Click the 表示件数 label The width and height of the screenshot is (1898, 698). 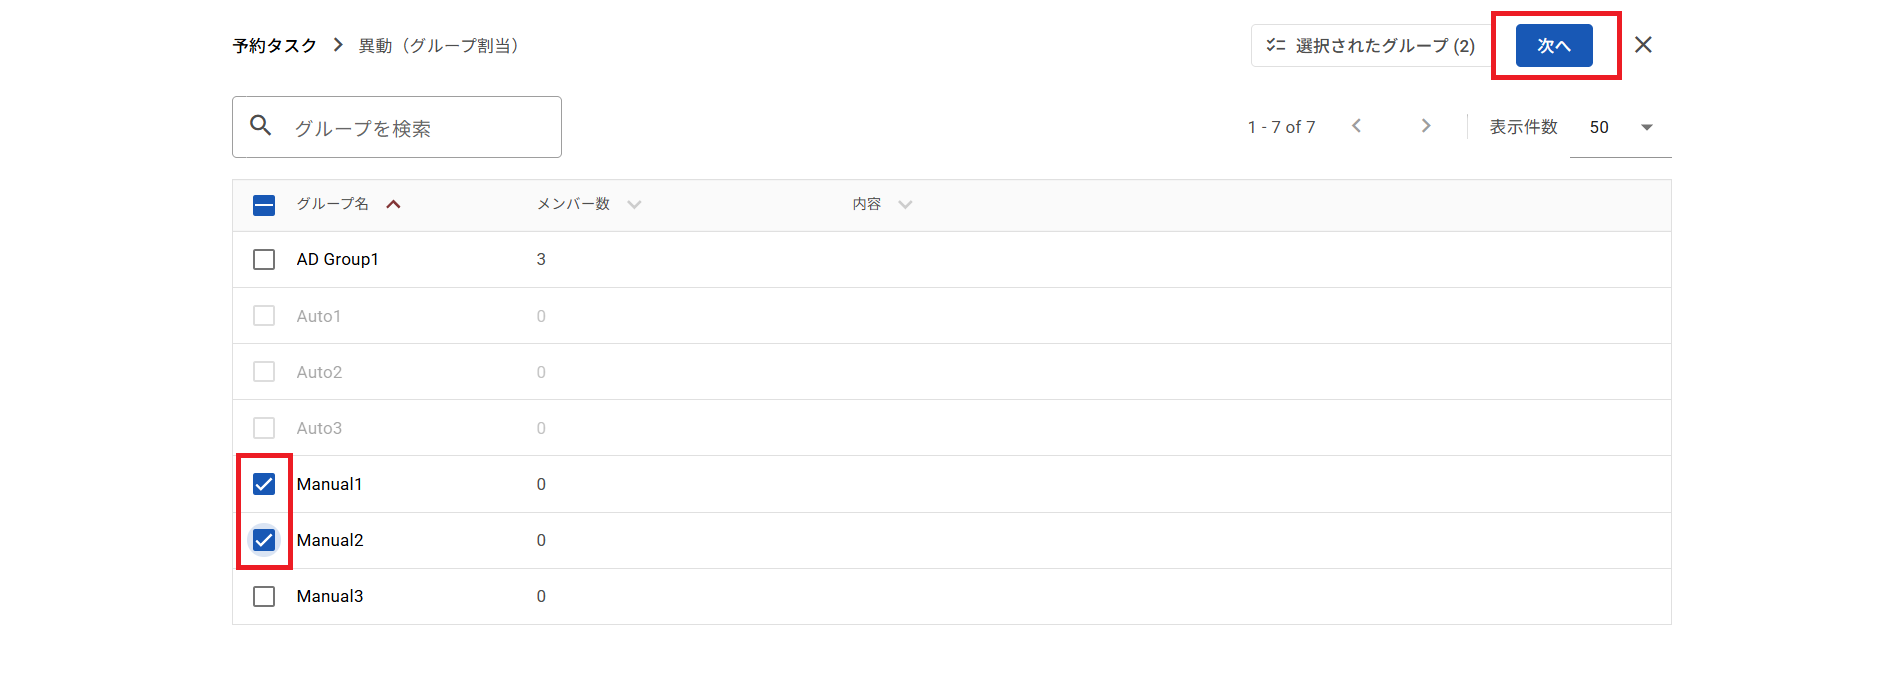point(1524,127)
